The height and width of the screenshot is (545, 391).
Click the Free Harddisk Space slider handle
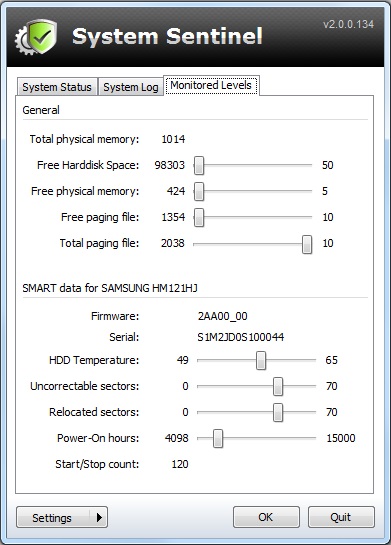pyautogui.click(x=199, y=165)
